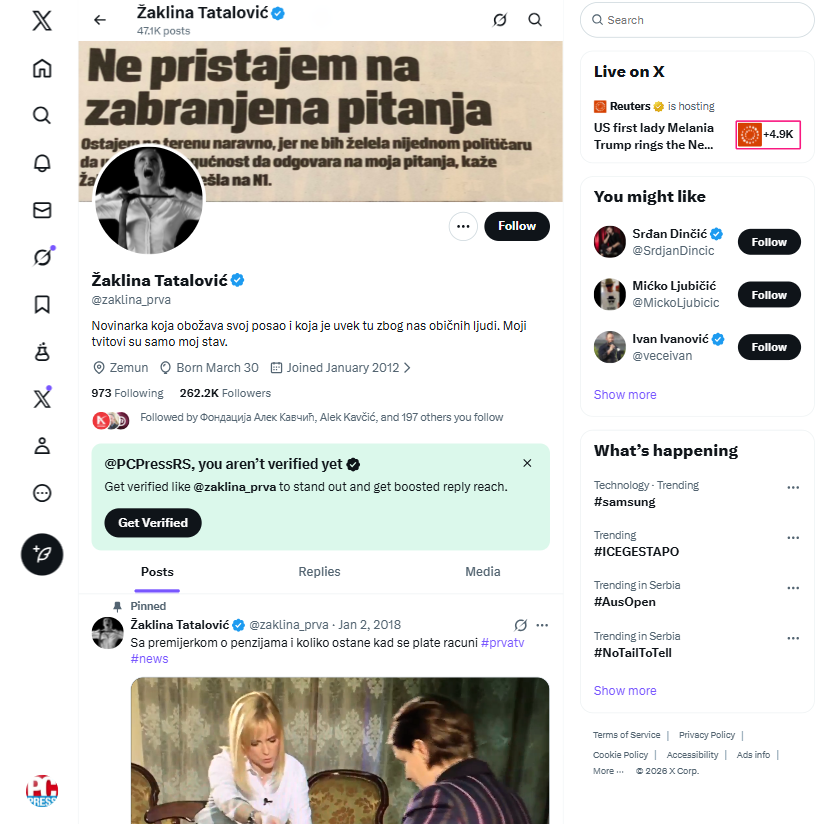Open Bookmarks icon in sidebar

pyautogui.click(x=42, y=304)
